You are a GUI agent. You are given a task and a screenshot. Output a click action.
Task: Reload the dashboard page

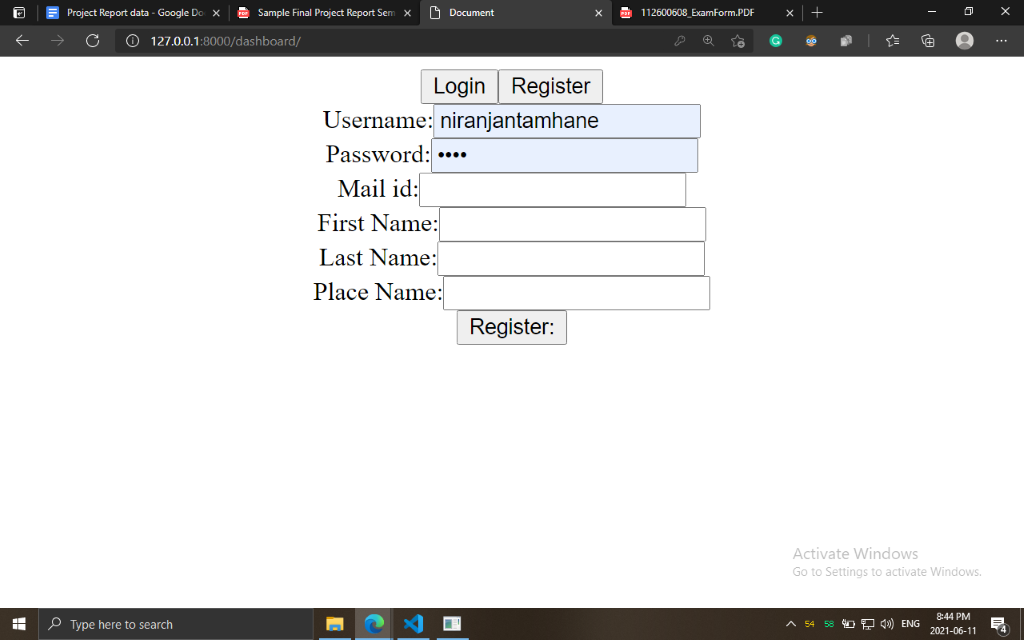[92, 41]
